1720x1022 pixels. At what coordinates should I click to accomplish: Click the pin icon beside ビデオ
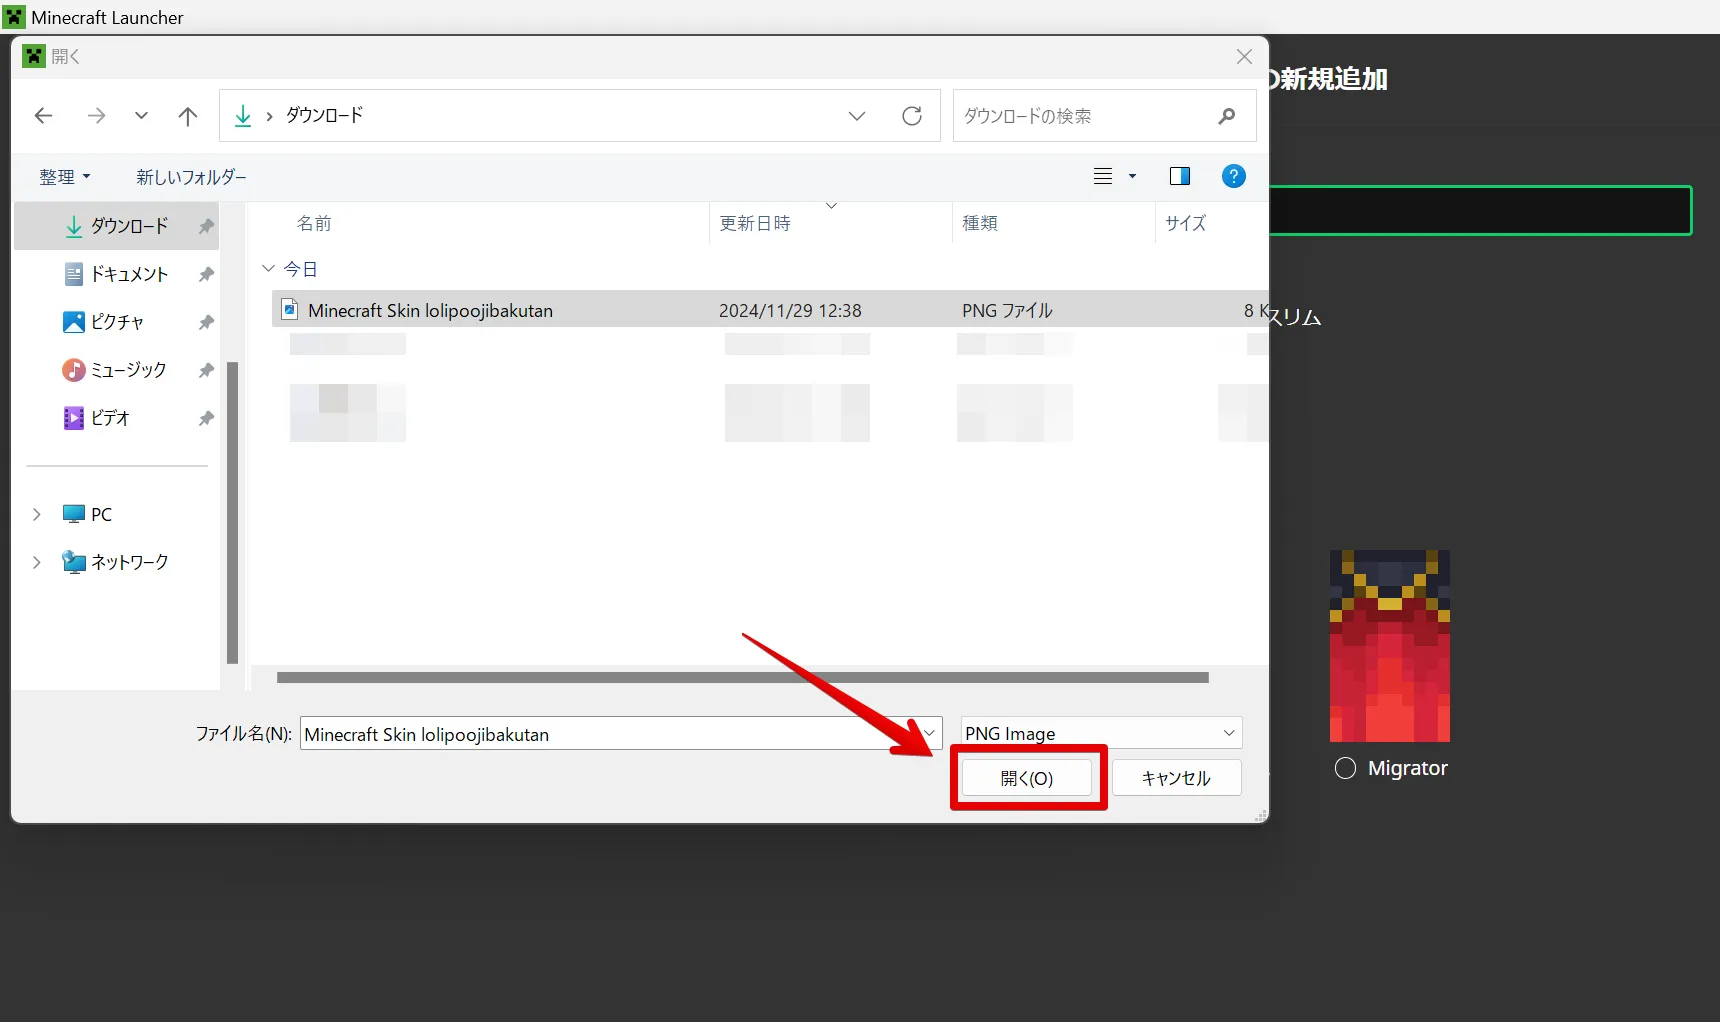[x=206, y=418]
